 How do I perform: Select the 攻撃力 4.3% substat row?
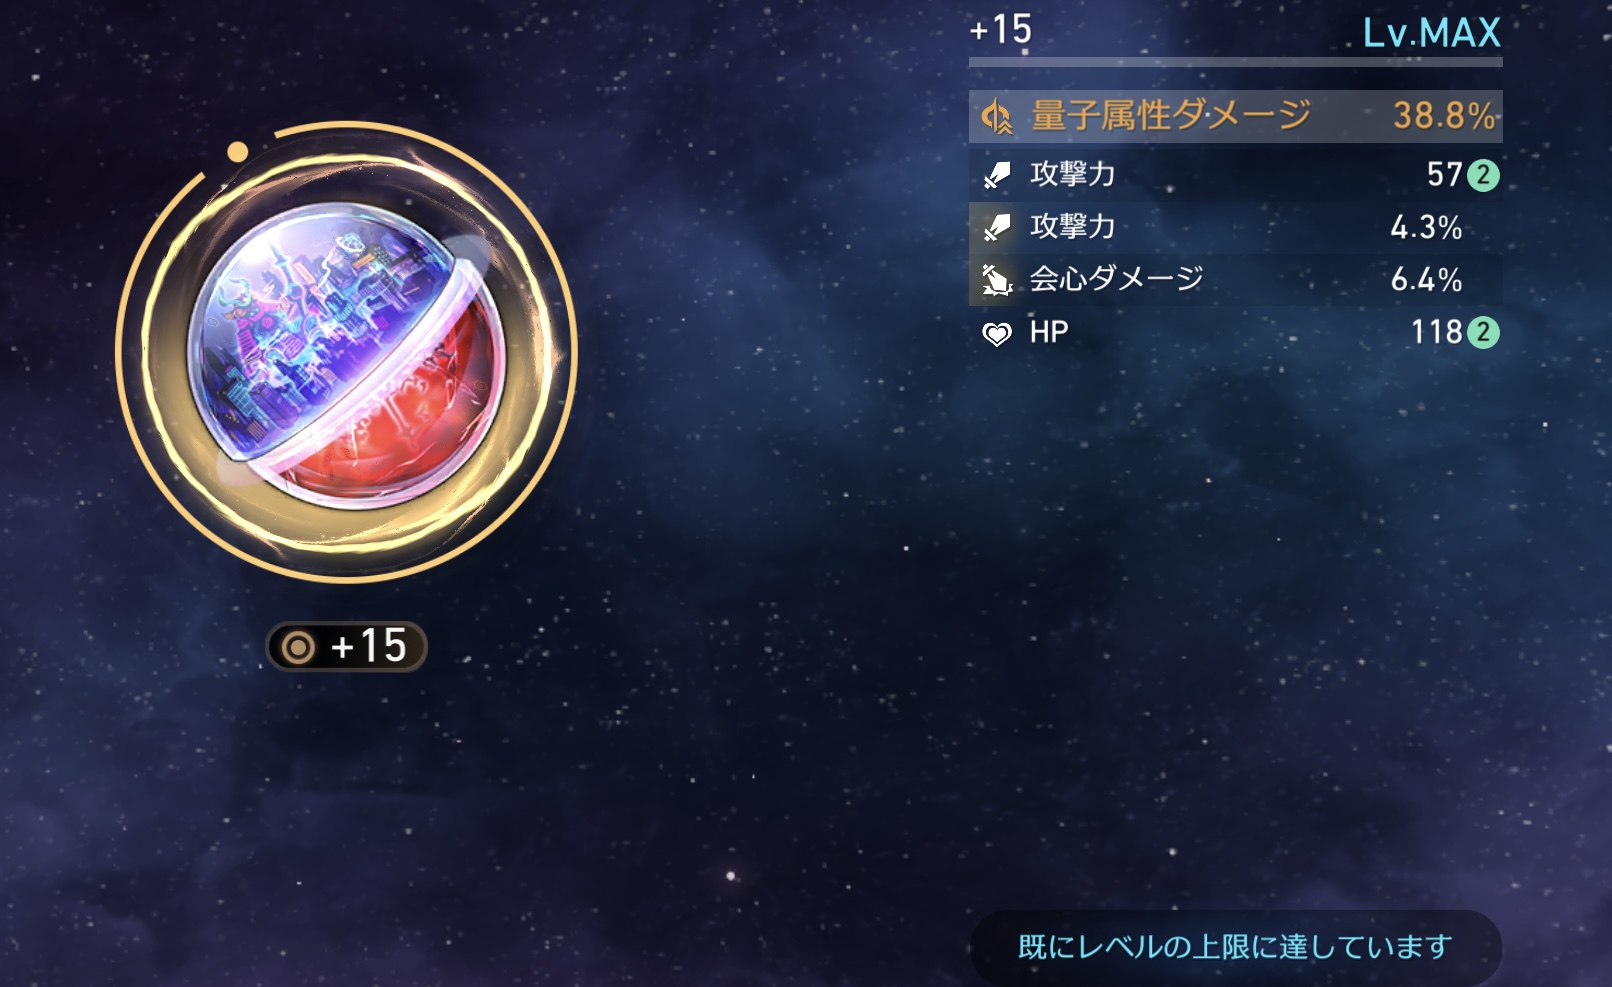1235,228
